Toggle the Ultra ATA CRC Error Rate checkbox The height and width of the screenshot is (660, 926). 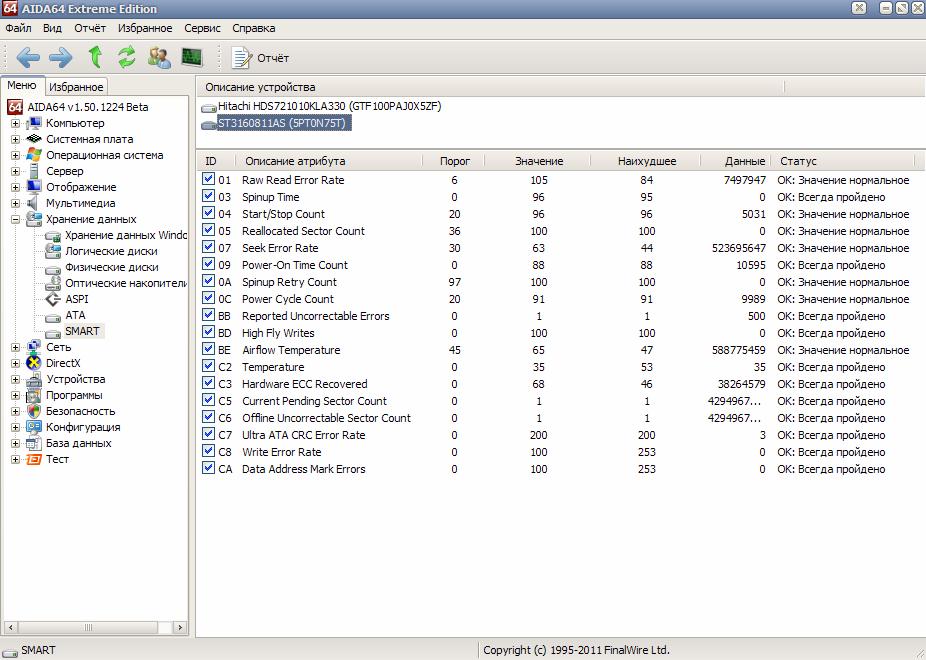208,434
